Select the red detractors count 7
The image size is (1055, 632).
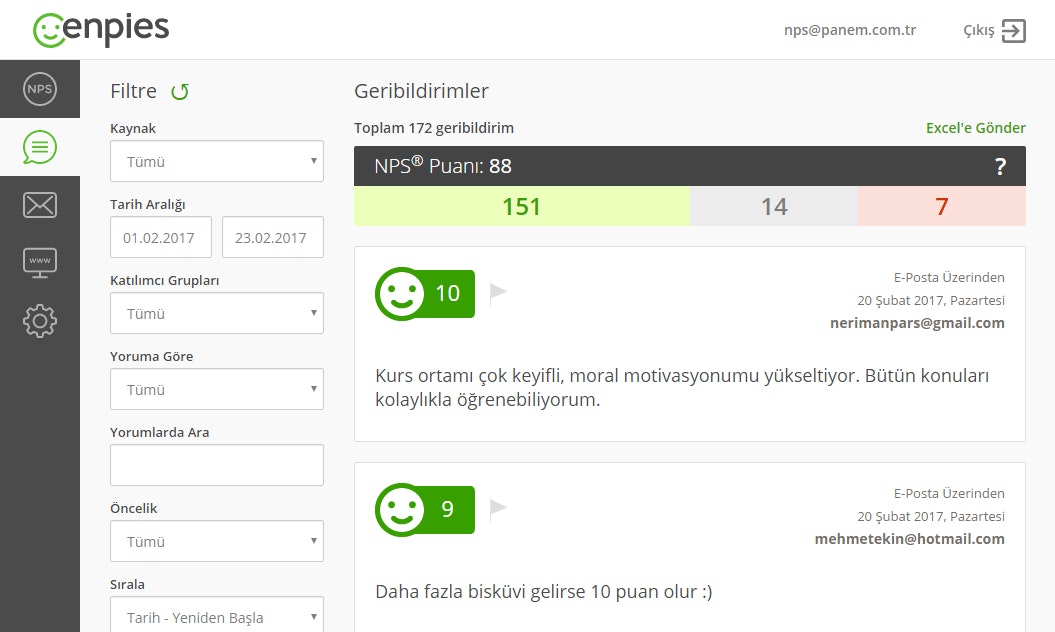pos(942,206)
